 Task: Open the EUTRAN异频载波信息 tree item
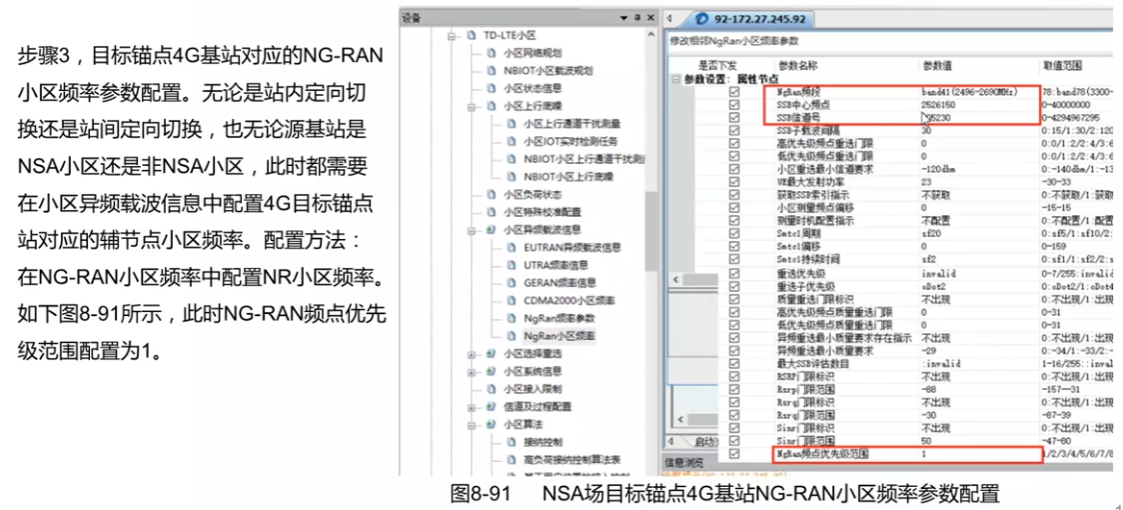[x=572, y=247]
